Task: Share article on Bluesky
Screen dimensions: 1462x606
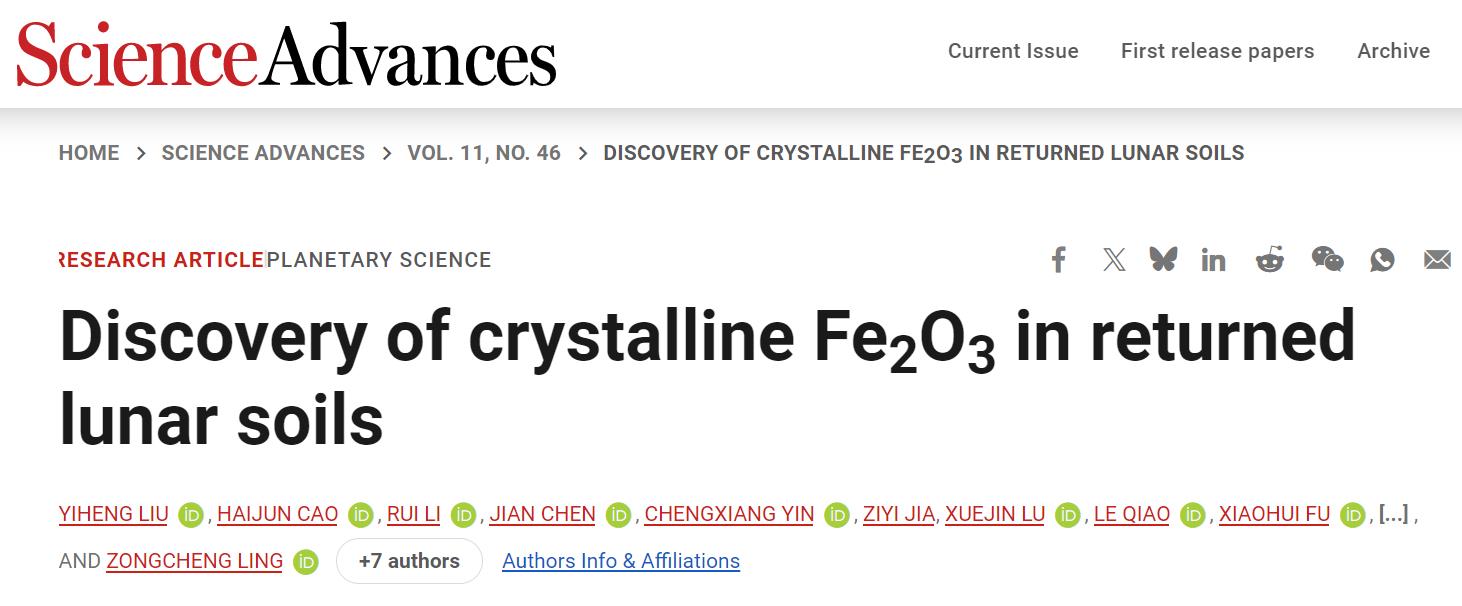Action: [x=1163, y=260]
